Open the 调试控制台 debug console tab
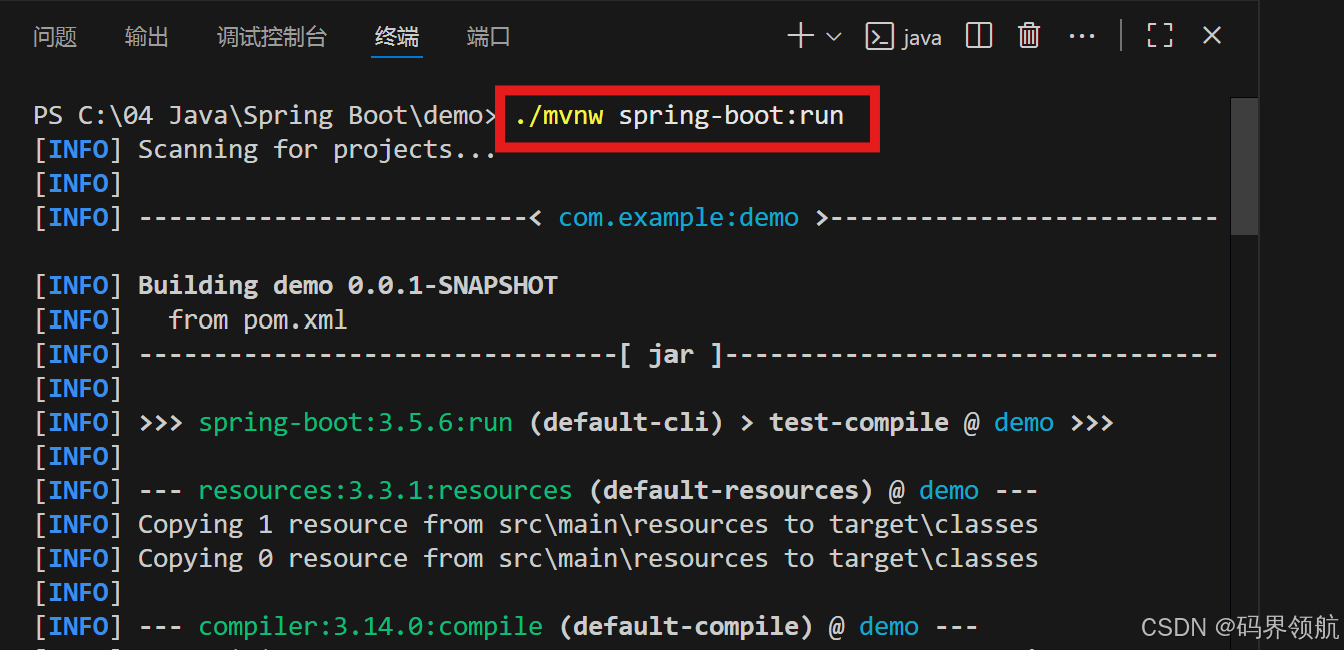 pyautogui.click(x=272, y=37)
